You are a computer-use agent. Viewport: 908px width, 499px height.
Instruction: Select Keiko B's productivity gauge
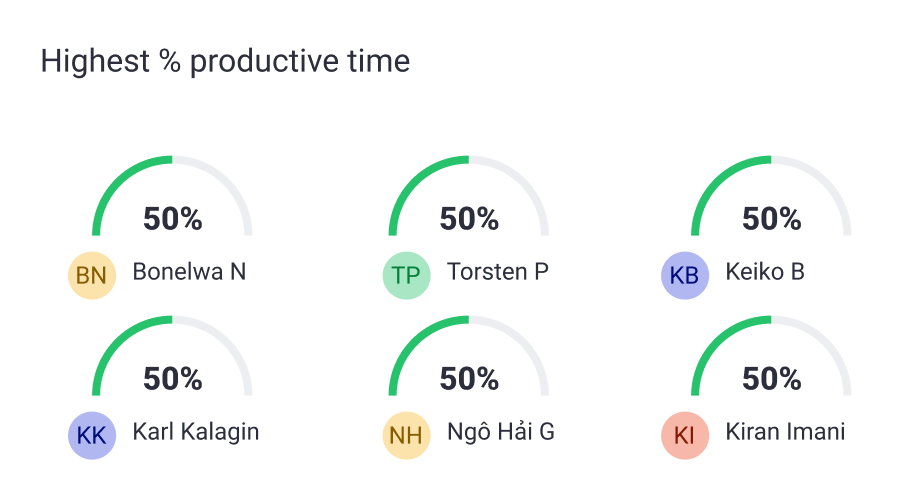click(x=771, y=196)
